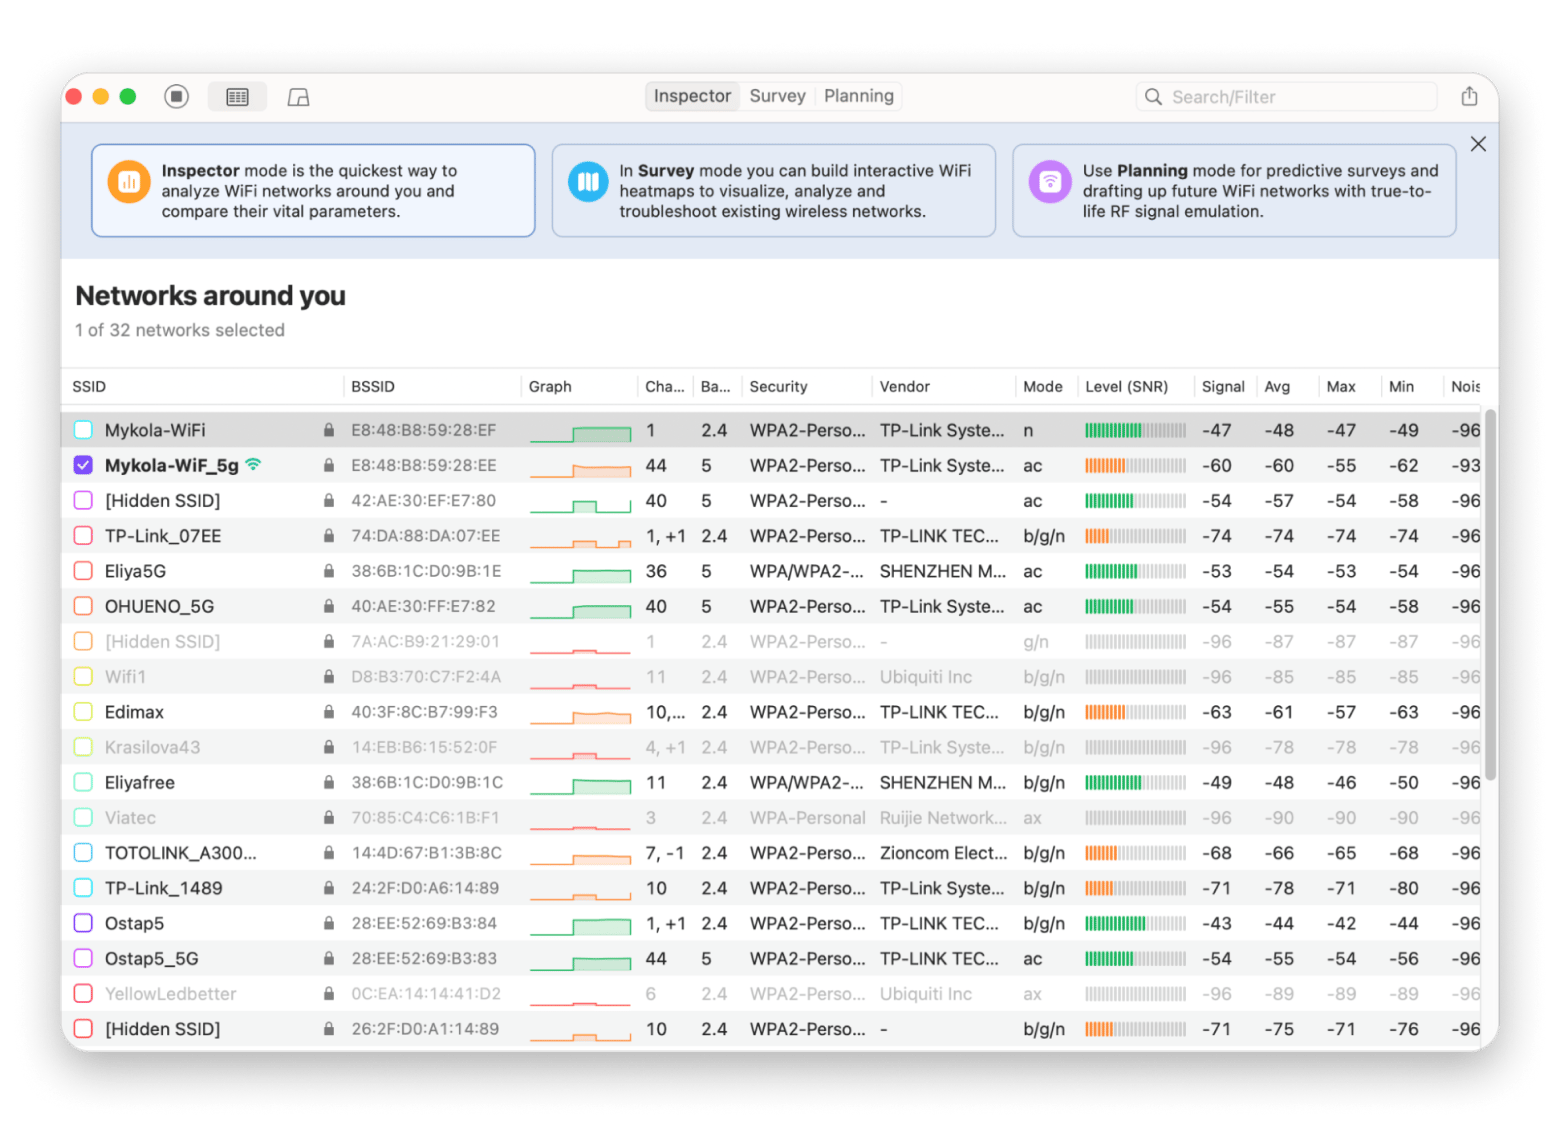Check the Ostap5 network checkbox

(84, 923)
